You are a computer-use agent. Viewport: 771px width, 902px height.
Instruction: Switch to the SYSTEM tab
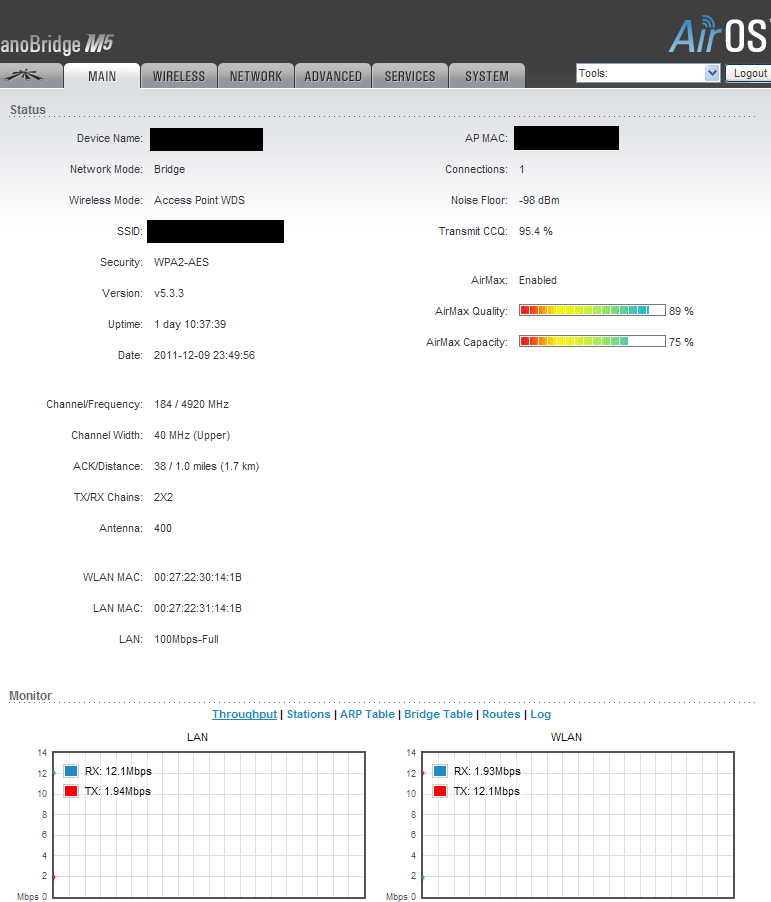coord(487,76)
